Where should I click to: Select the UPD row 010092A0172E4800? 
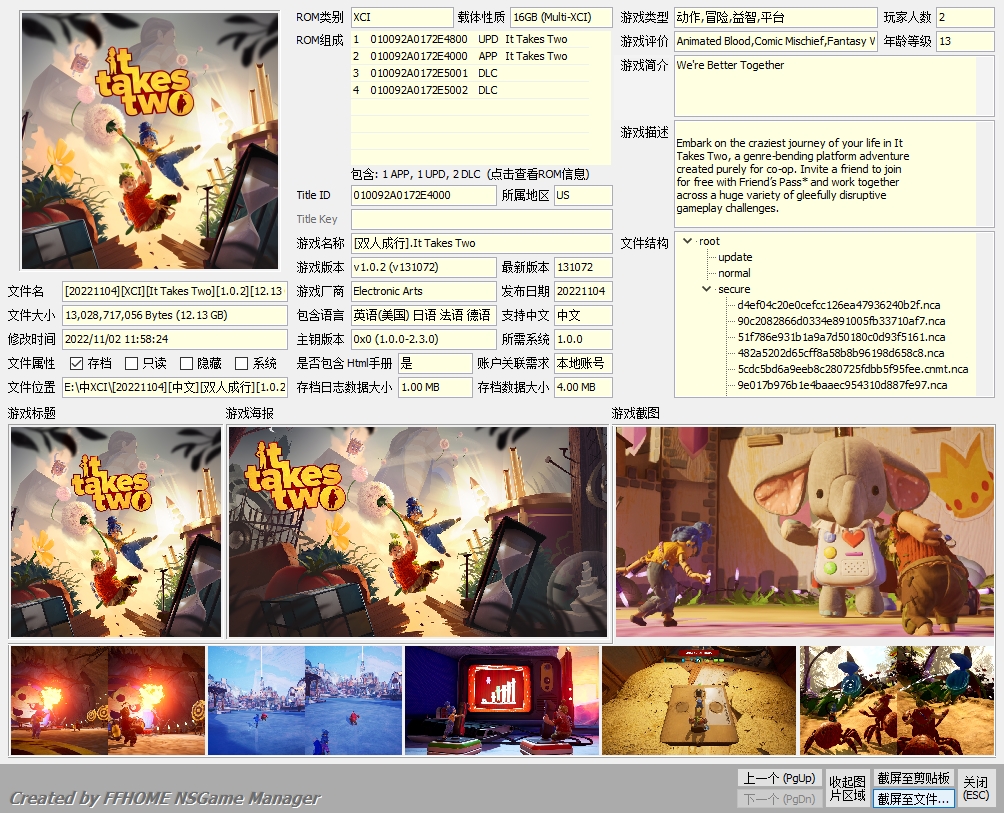pyautogui.click(x=471, y=39)
